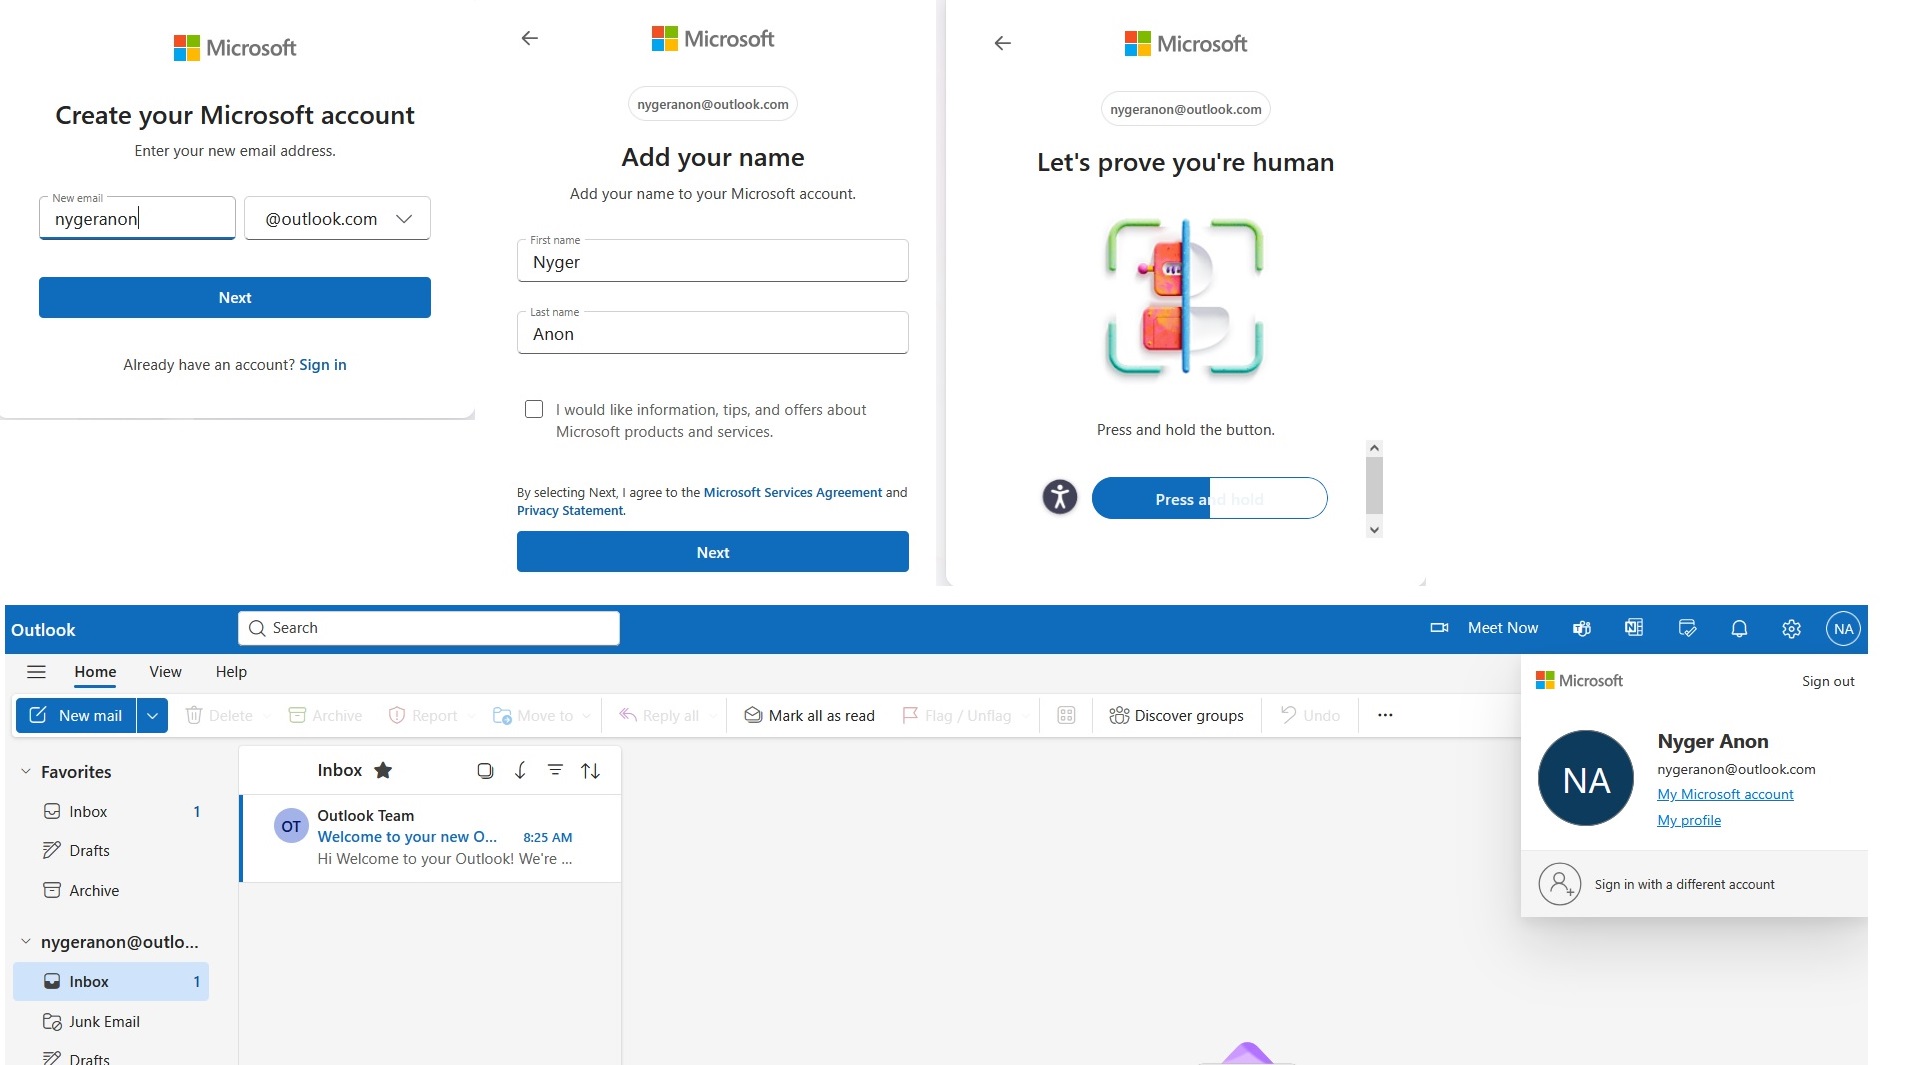1911x1065 pixels.
Task: Click the Last name field
Action: [712, 332]
